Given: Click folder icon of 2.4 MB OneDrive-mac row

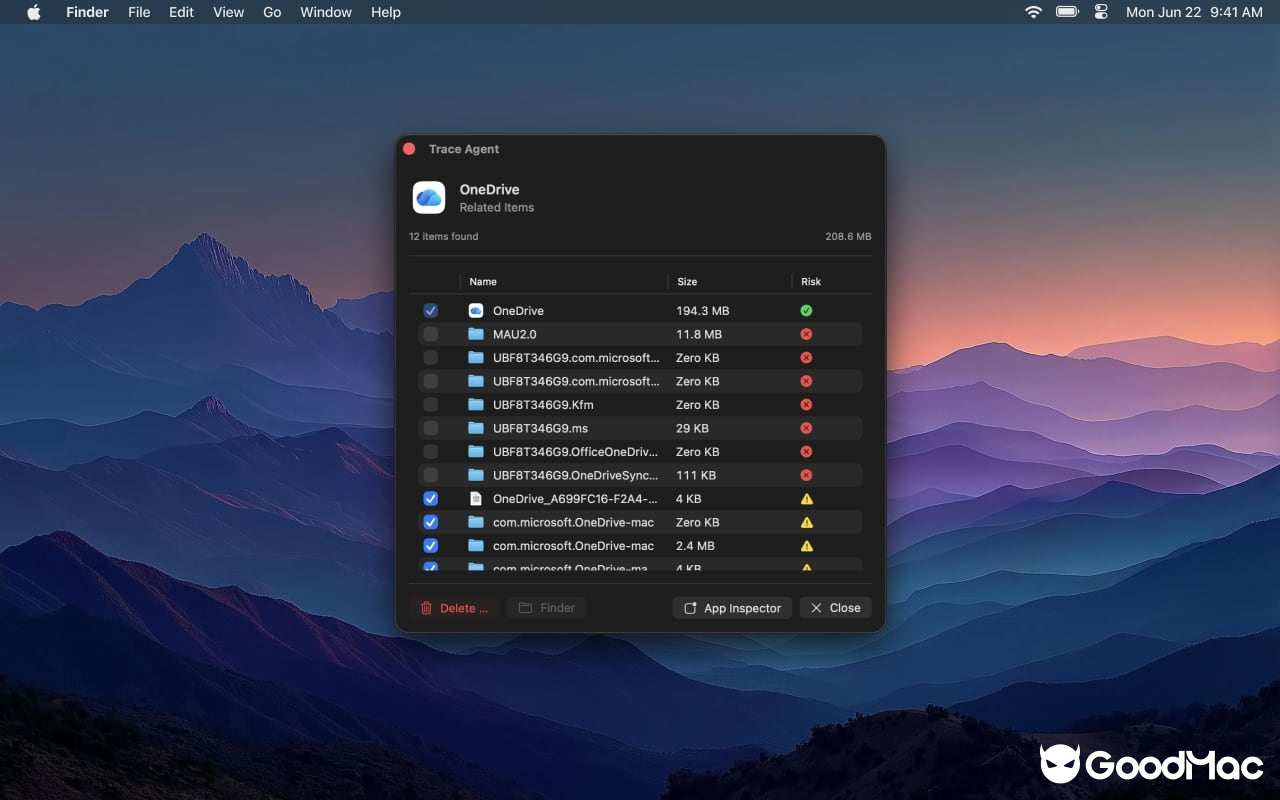Looking at the screenshot, I should point(476,546).
